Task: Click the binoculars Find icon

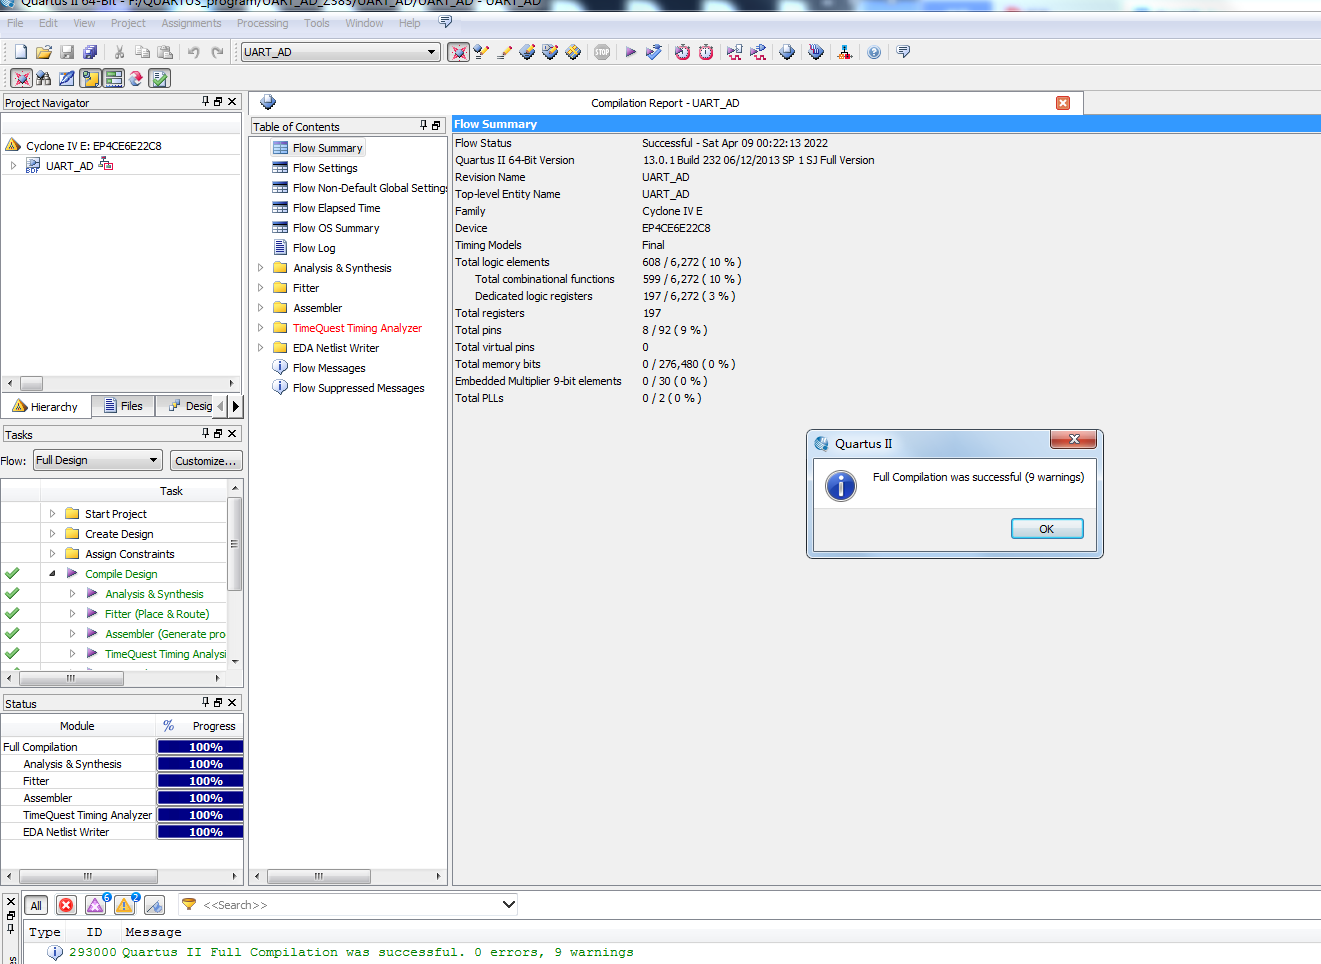Action: (43, 78)
